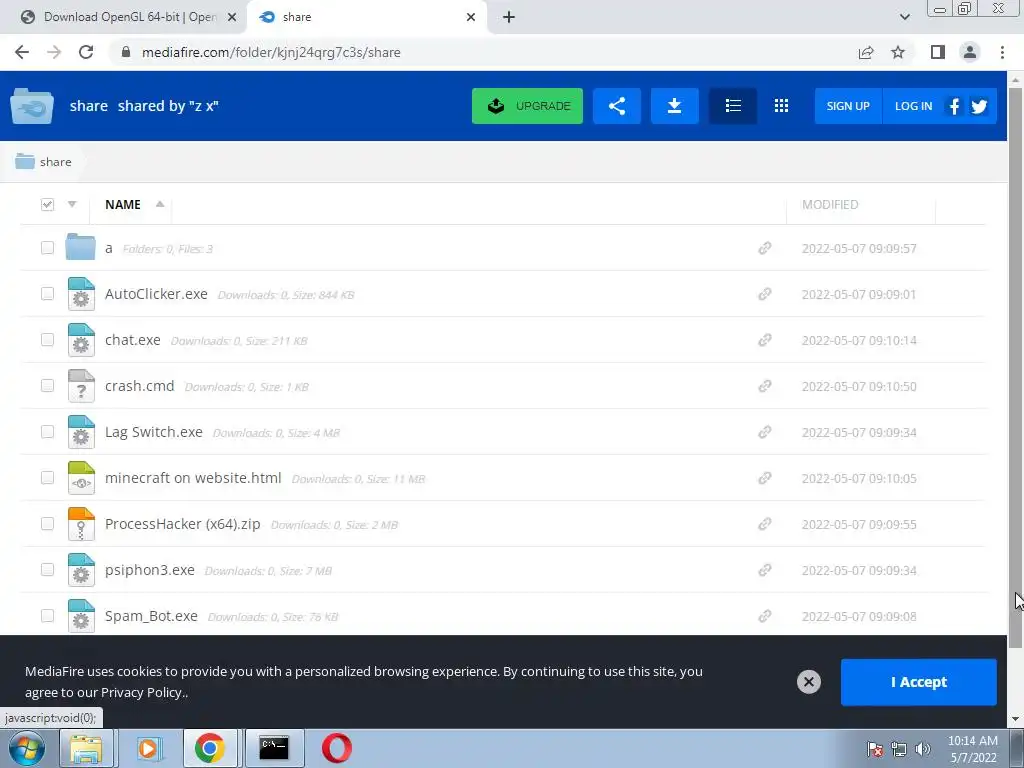
Task: Check the box for Lag Switch.exe
Action: pos(47,432)
